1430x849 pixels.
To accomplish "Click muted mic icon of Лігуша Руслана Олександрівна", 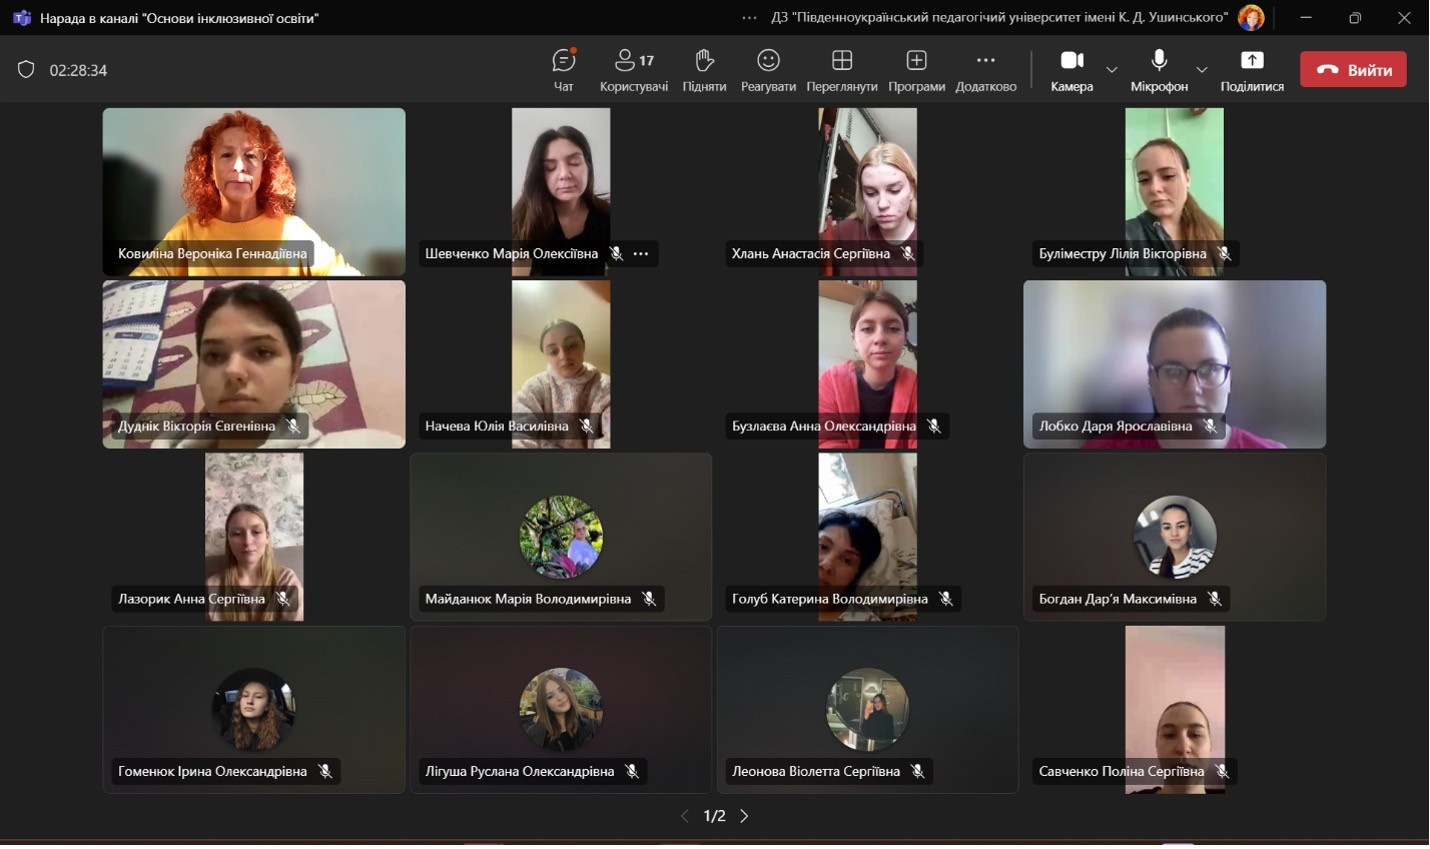I will 632,772.
